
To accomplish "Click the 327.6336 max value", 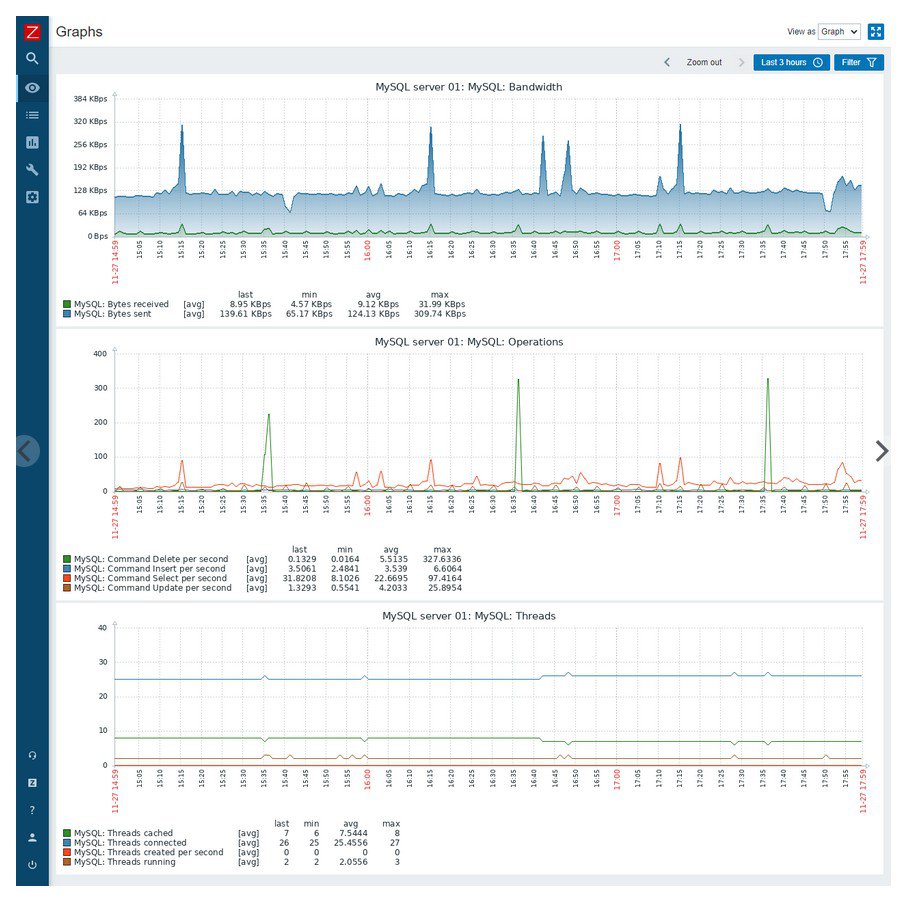I will [x=442, y=559].
